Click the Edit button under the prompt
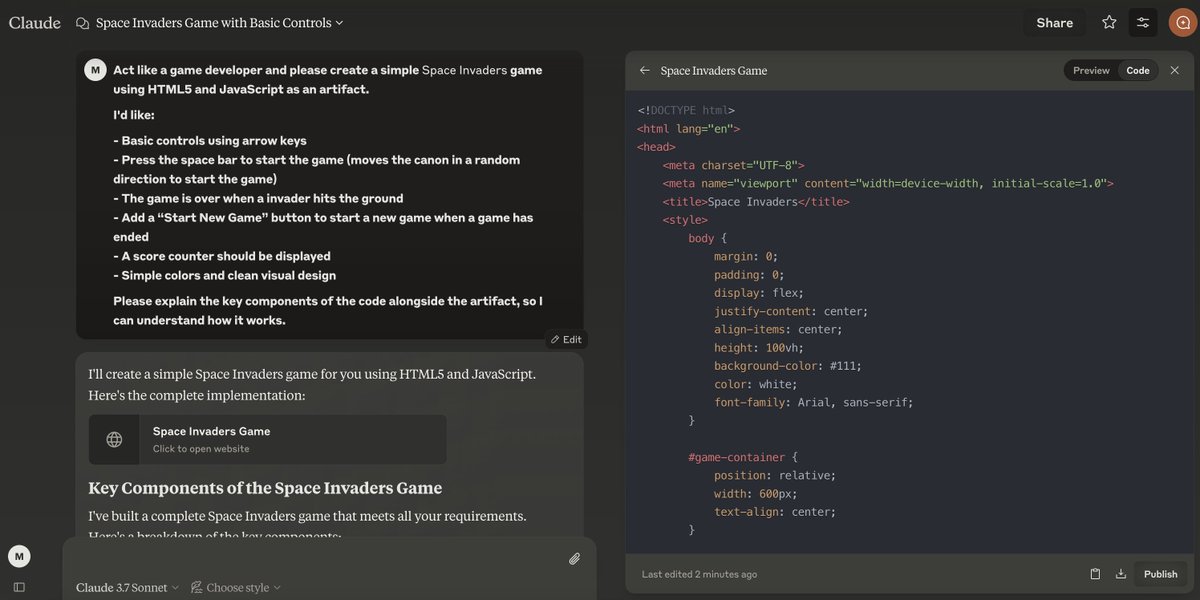This screenshot has width=1200, height=600. (565, 339)
